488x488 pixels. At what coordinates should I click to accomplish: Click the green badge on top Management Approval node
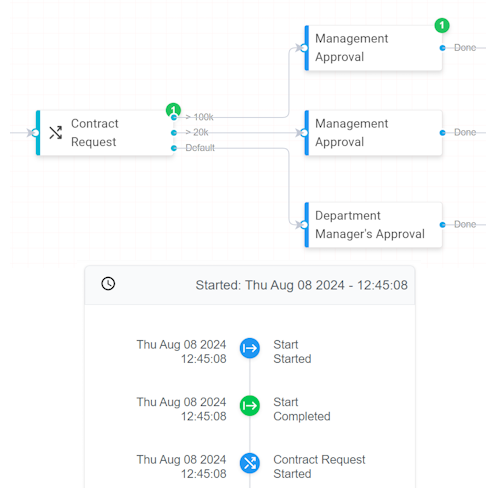(442, 25)
